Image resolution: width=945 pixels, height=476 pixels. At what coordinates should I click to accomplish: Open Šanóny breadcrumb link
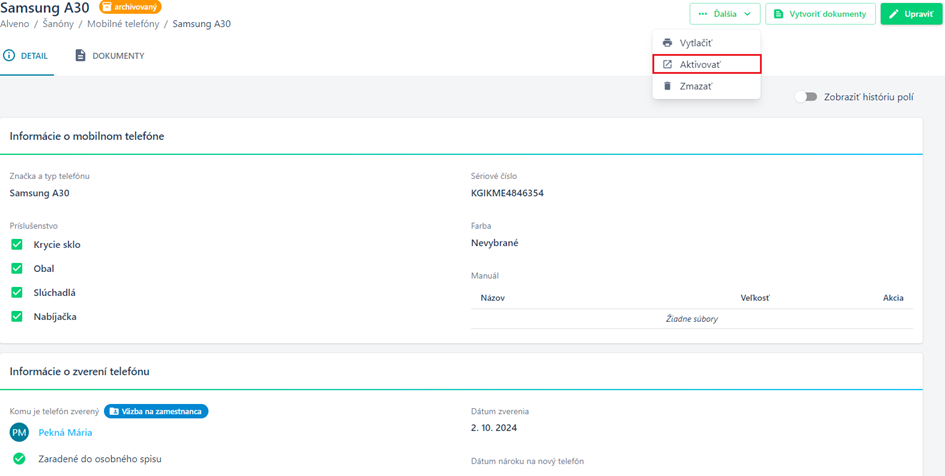click(58, 24)
